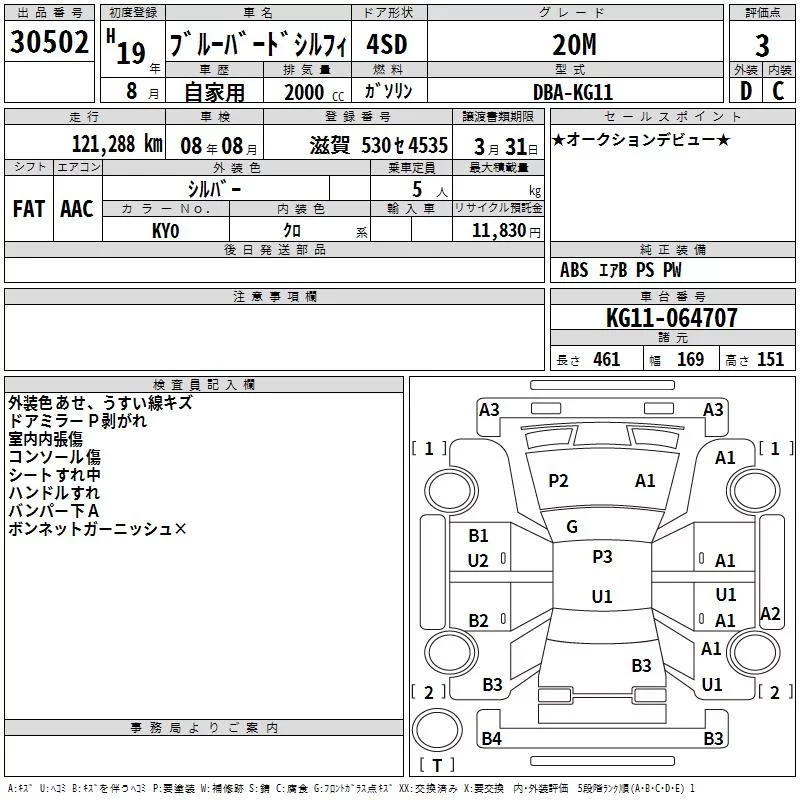Click the model code DBA-KG11

(572, 92)
